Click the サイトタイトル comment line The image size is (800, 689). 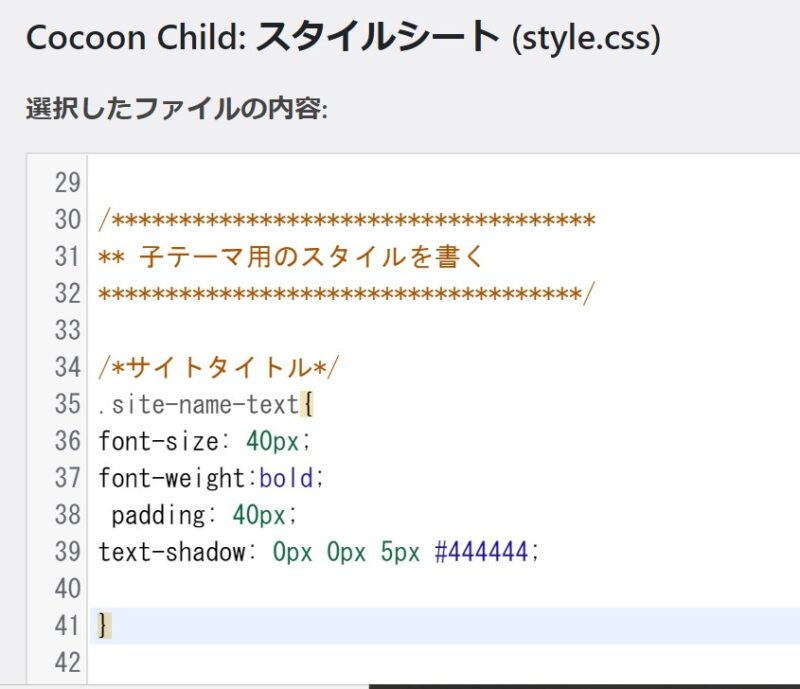pos(218,367)
